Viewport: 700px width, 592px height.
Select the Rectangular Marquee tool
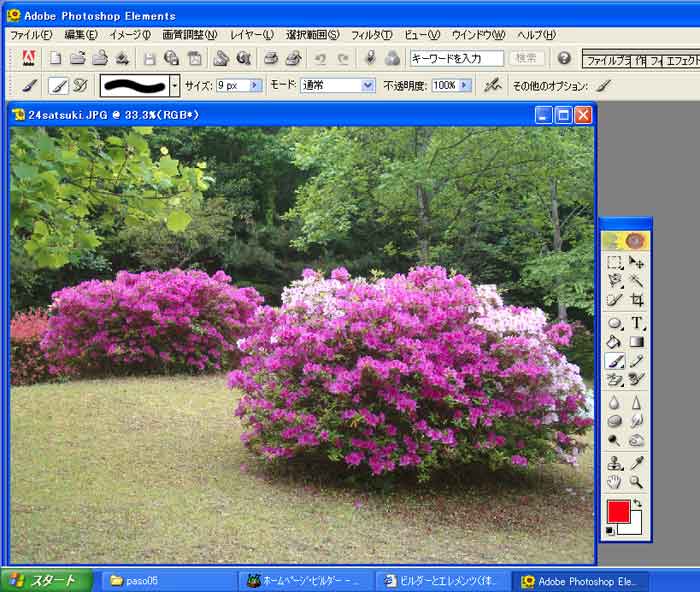pos(614,263)
